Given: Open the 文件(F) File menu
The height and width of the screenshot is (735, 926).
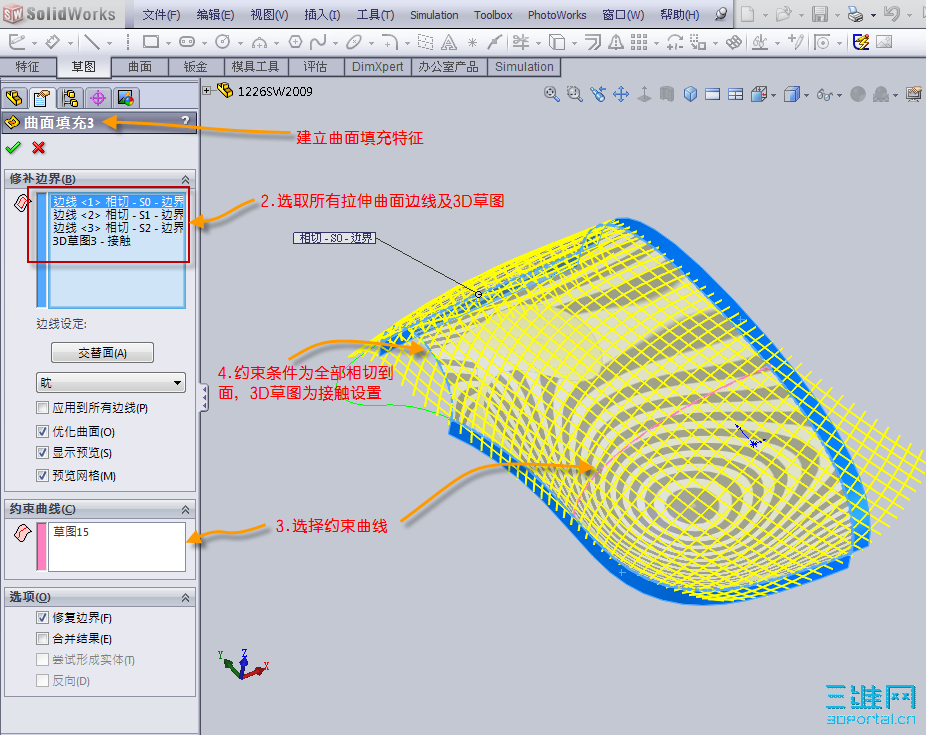Looking at the screenshot, I should (x=161, y=15).
